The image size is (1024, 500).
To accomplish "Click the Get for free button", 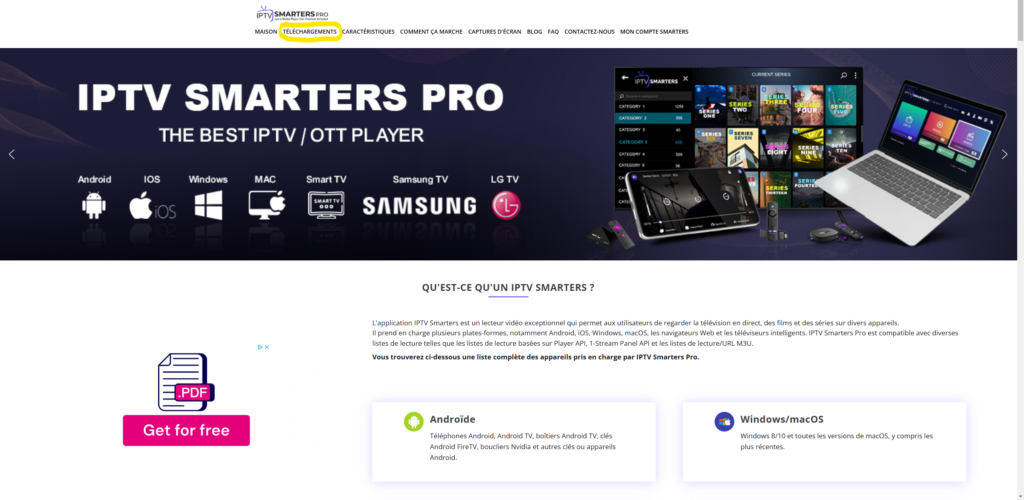I will click(x=186, y=431).
